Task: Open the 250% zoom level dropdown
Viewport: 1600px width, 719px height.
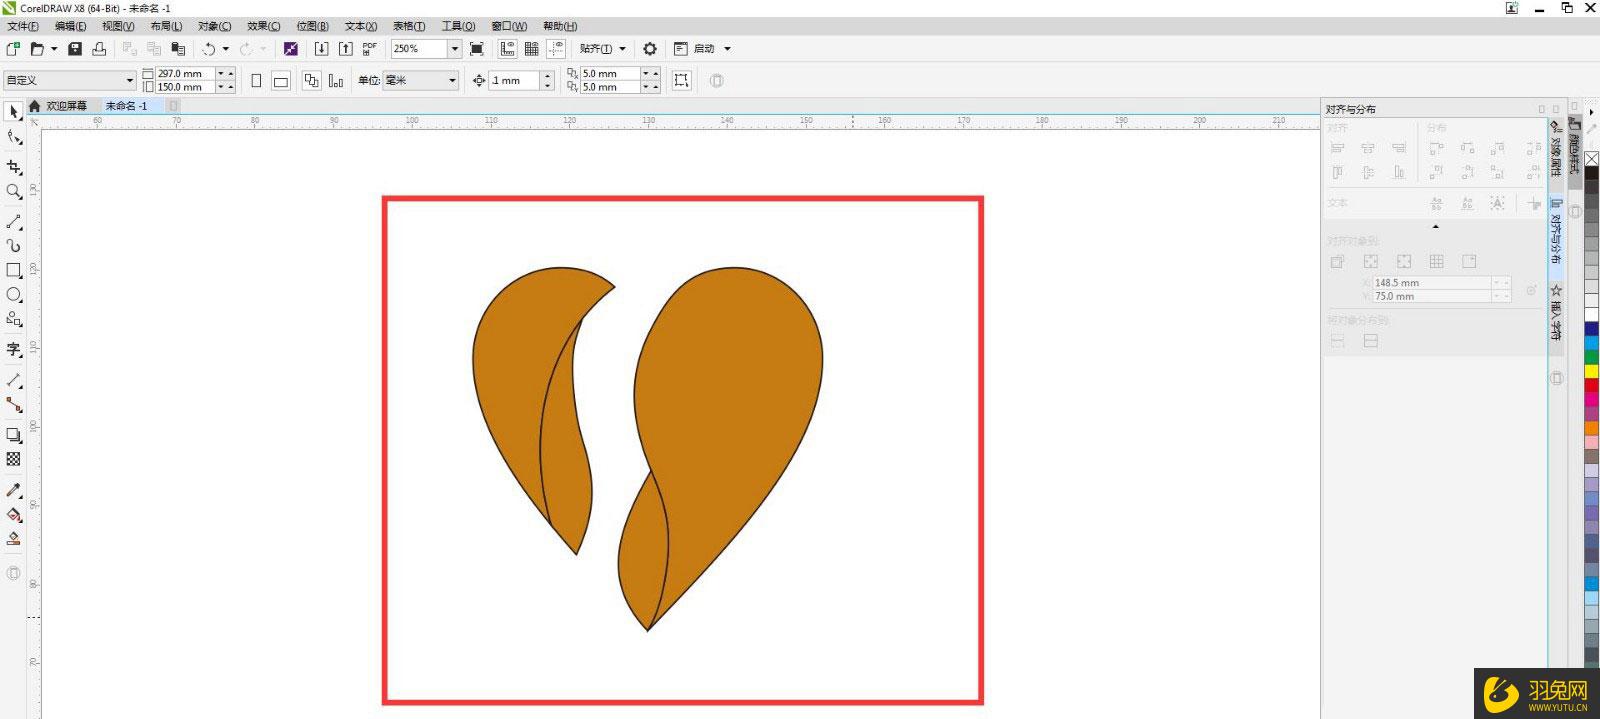Action: (x=454, y=49)
